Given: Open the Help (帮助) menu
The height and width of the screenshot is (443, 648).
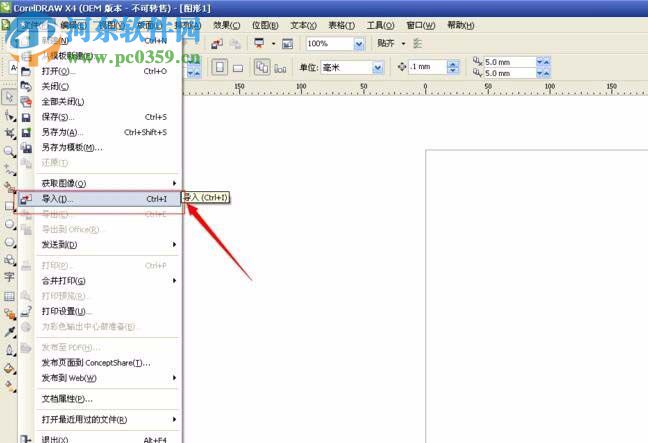Looking at the screenshot, I should (461, 25).
